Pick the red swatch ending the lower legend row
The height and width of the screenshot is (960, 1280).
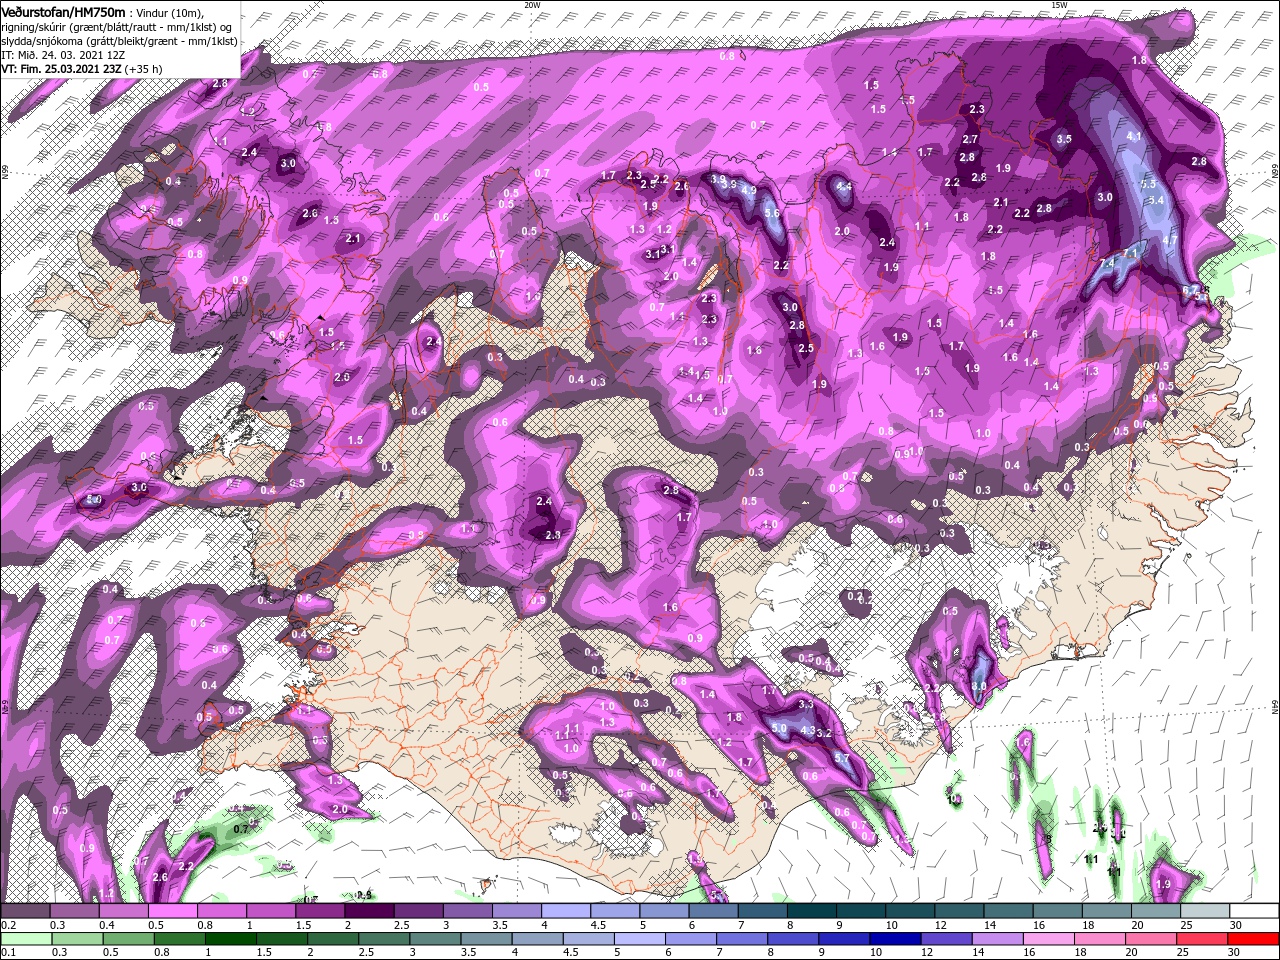[1255, 940]
